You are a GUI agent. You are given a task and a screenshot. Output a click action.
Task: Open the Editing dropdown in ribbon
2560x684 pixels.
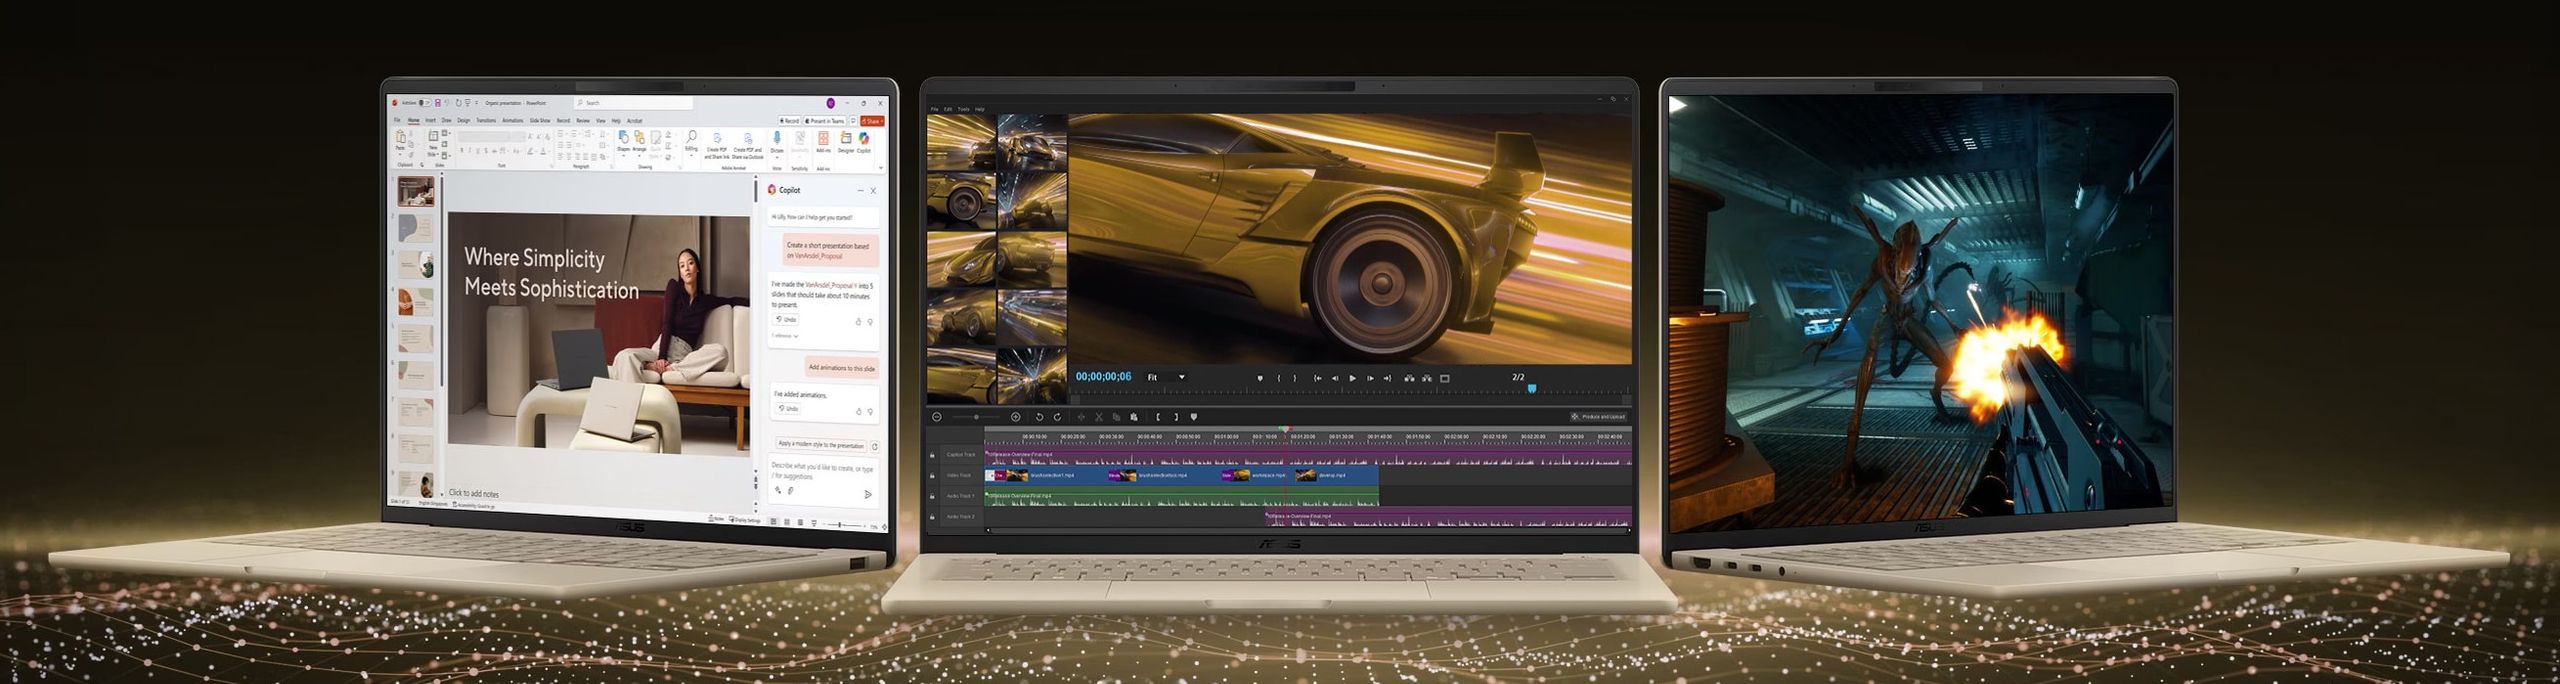coord(691,142)
